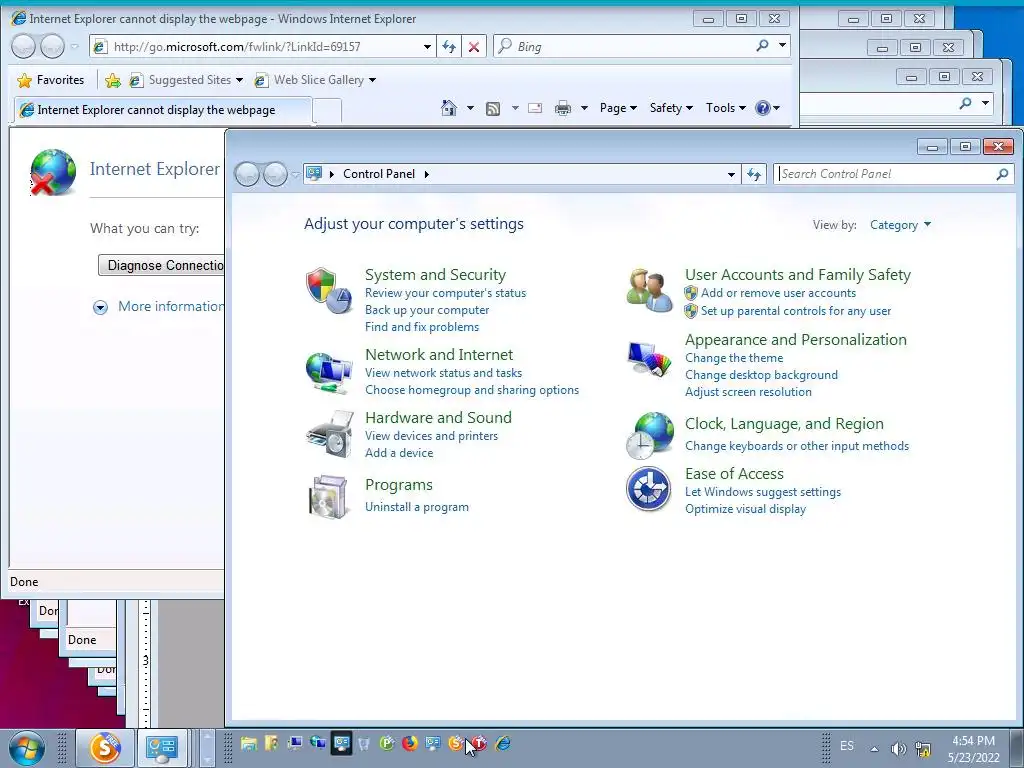Screen dimensions: 1024x768
Task: Click Add to Favorites Bar star icon
Action: (112, 80)
